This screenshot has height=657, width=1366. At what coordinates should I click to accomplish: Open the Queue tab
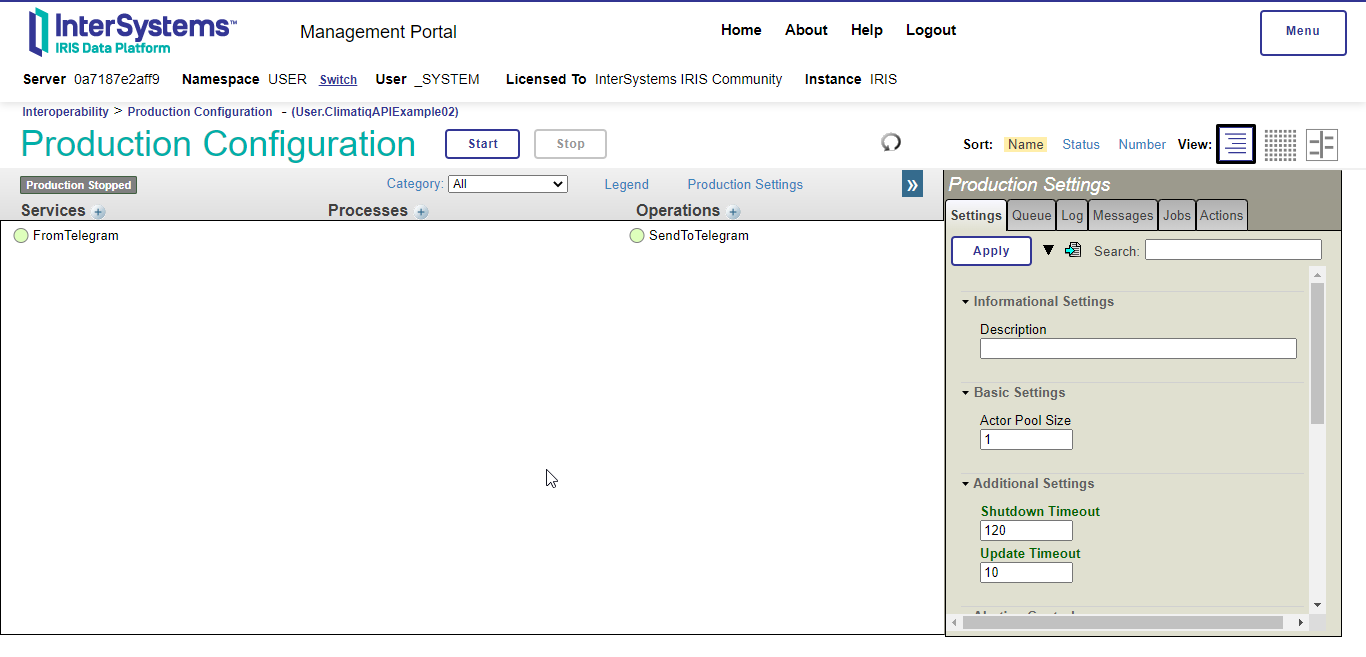[1031, 215]
